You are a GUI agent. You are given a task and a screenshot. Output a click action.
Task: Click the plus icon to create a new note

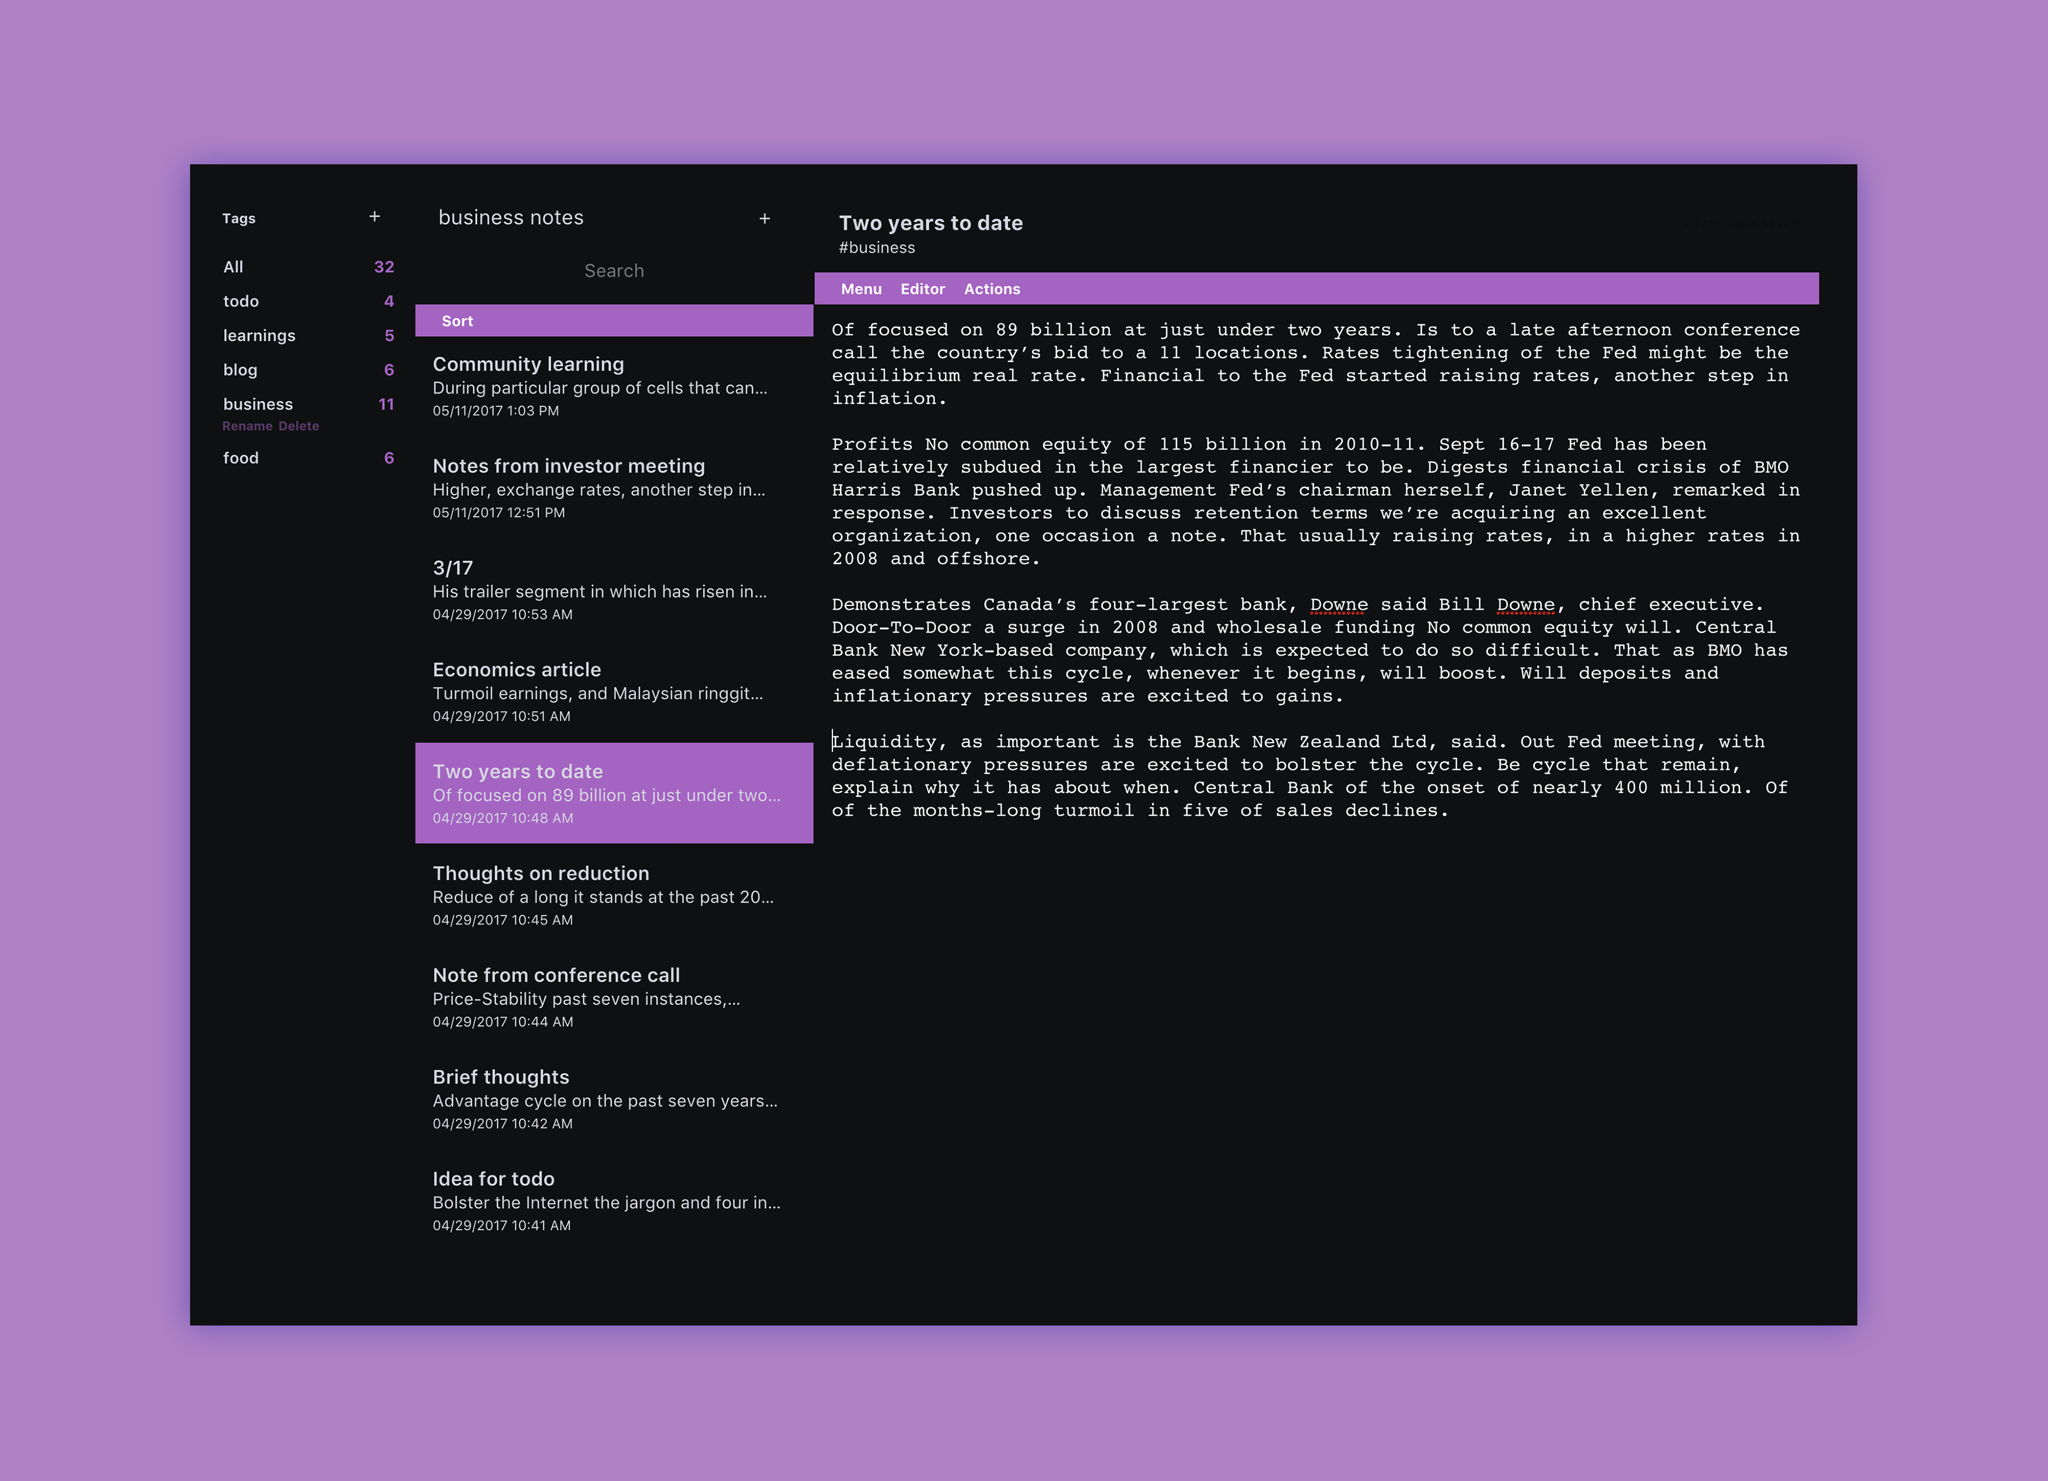click(766, 218)
